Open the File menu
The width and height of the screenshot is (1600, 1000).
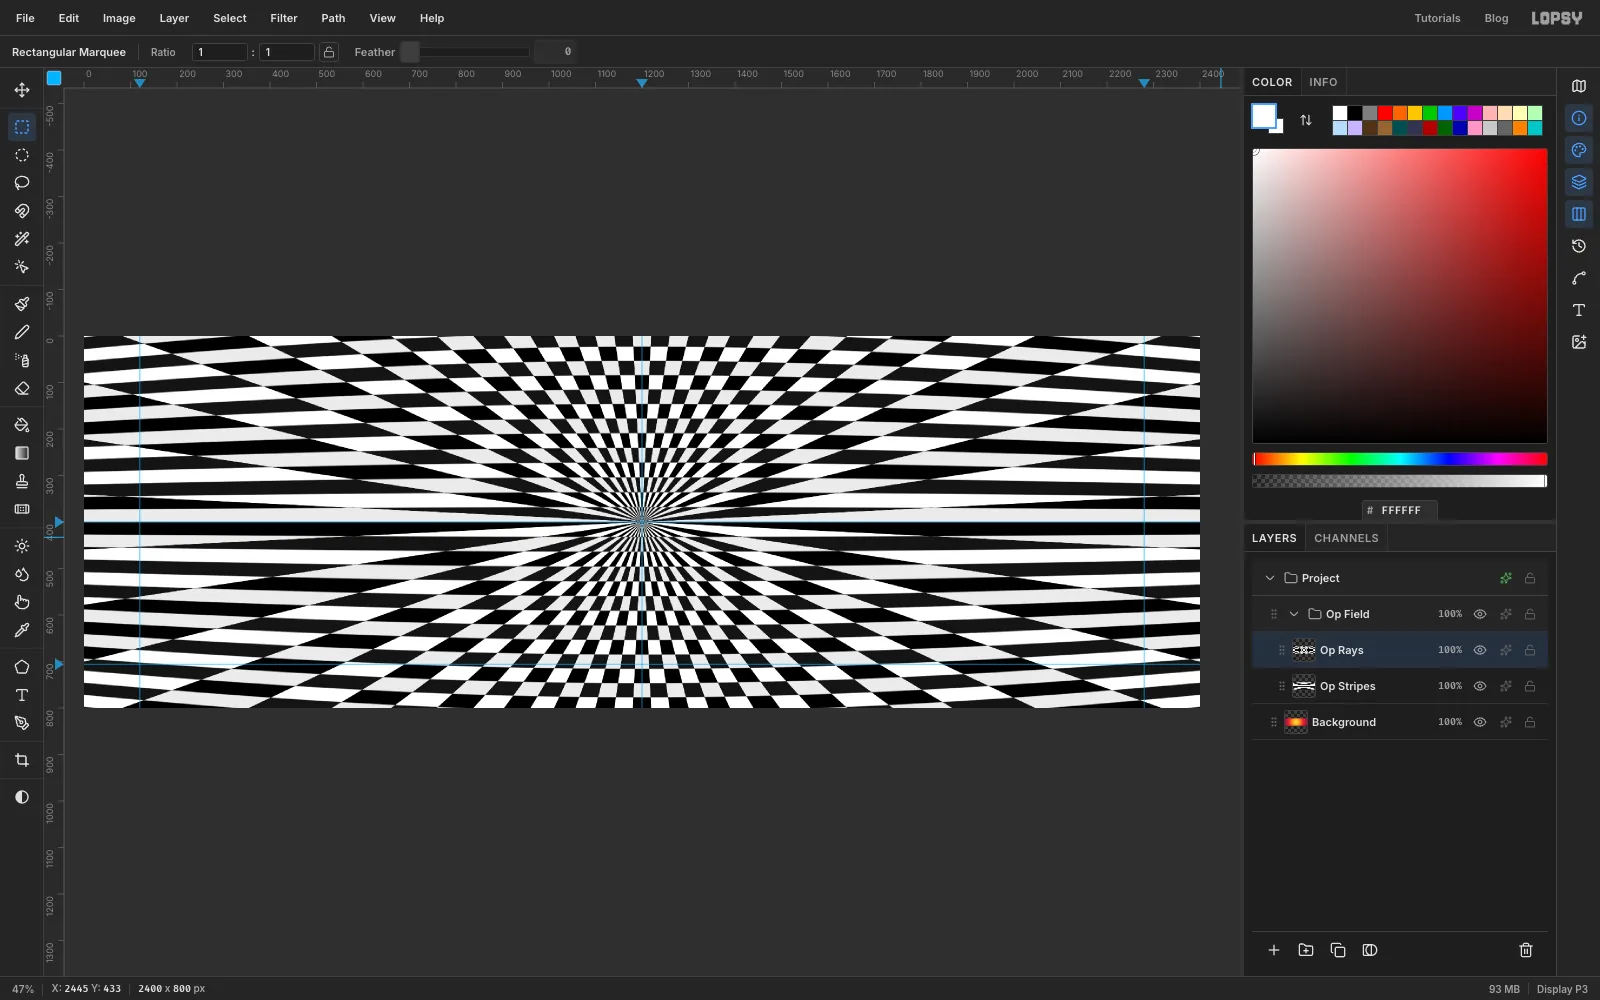(x=25, y=18)
